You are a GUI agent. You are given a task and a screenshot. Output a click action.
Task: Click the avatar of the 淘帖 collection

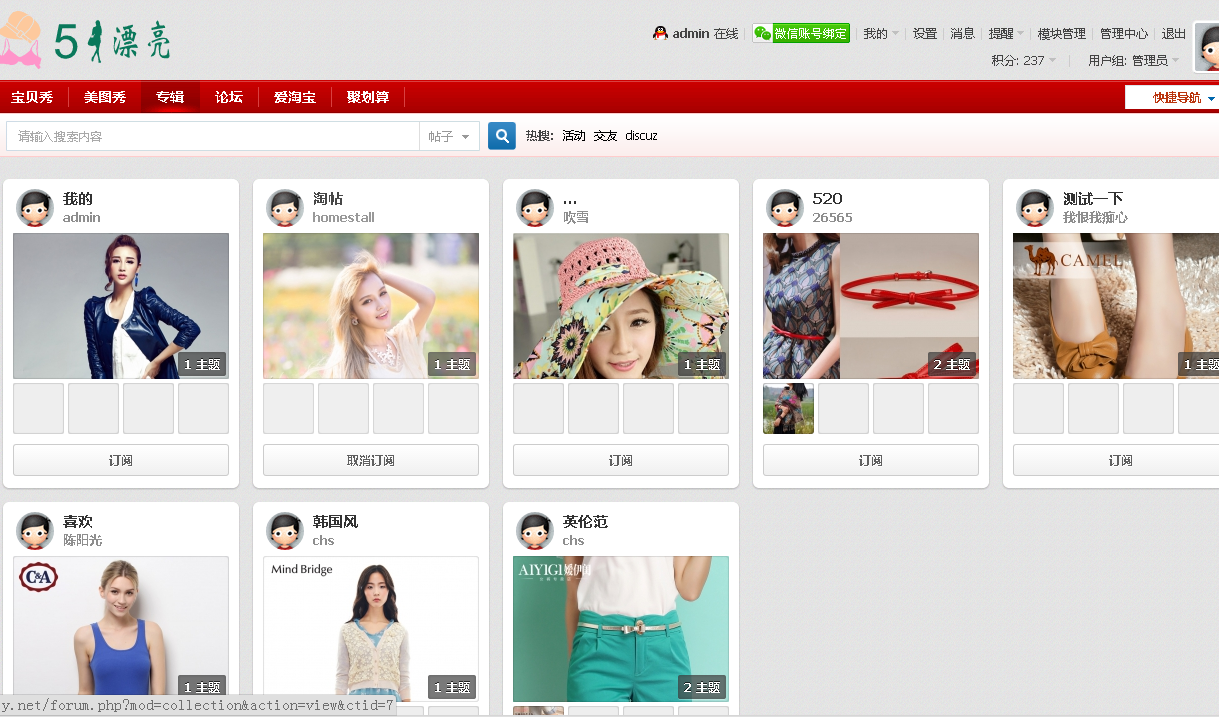pyautogui.click(x=285, y=207)
